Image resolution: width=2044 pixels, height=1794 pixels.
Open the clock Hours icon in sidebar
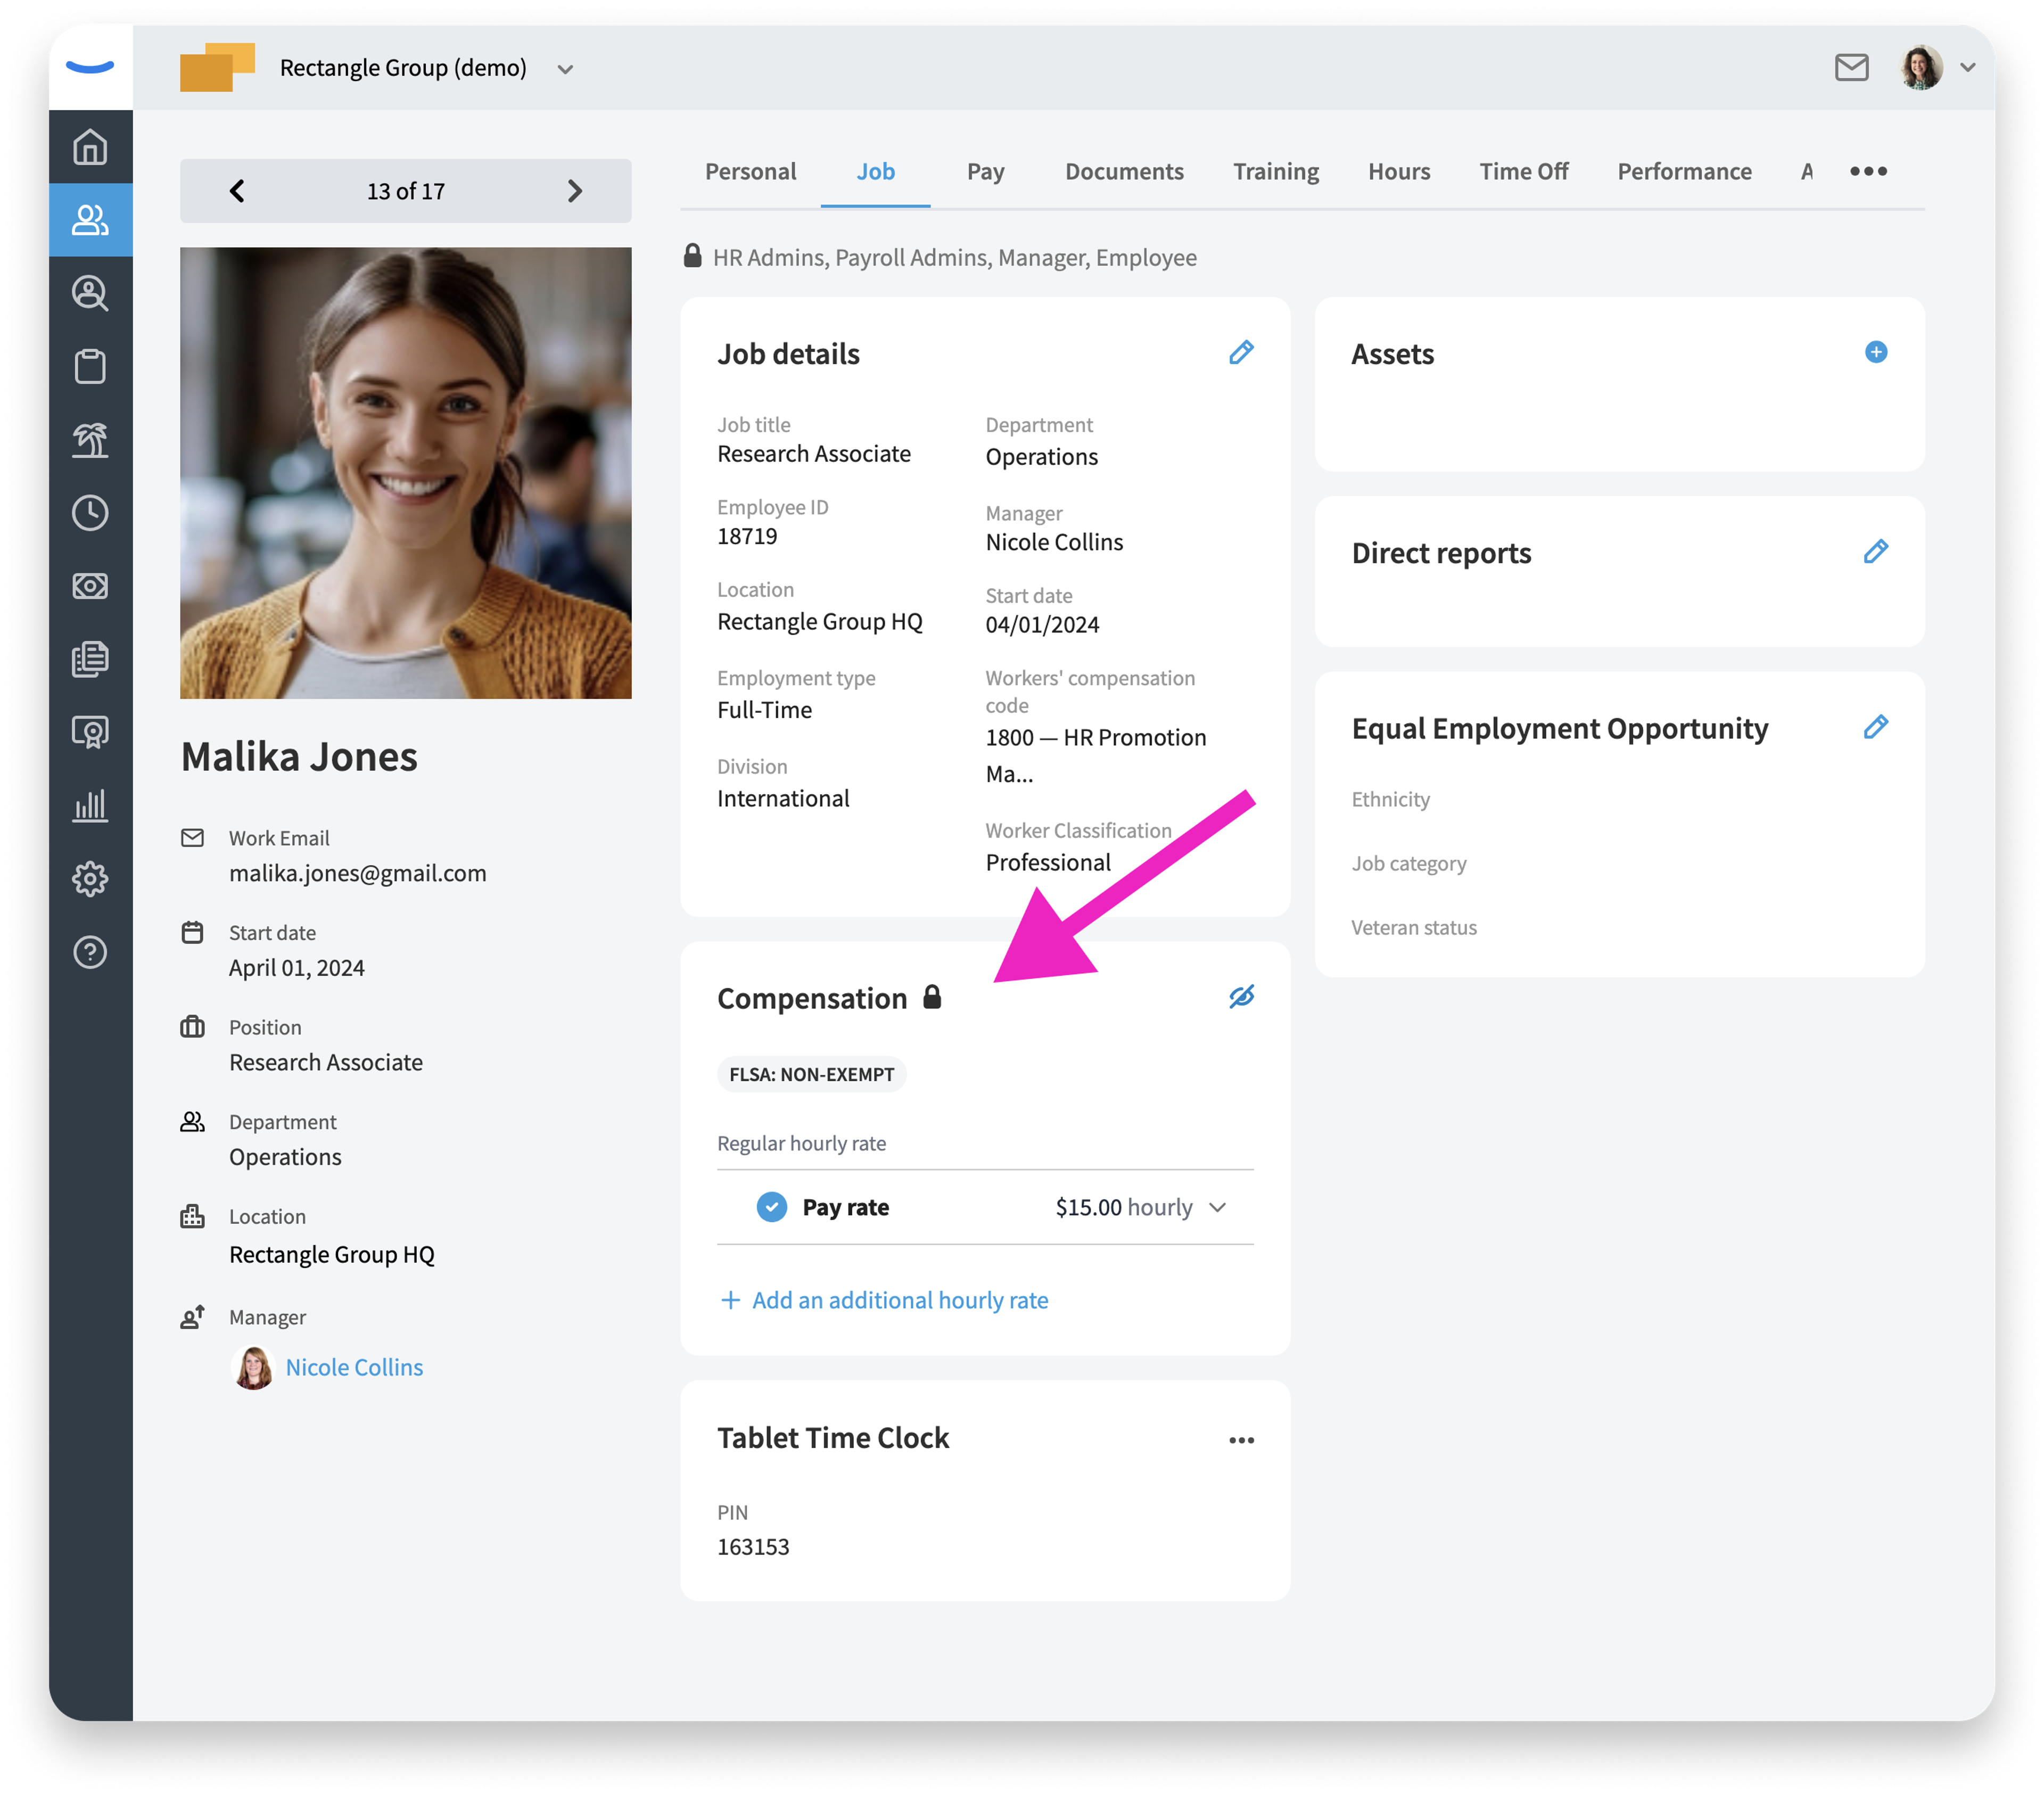[90, 513]
